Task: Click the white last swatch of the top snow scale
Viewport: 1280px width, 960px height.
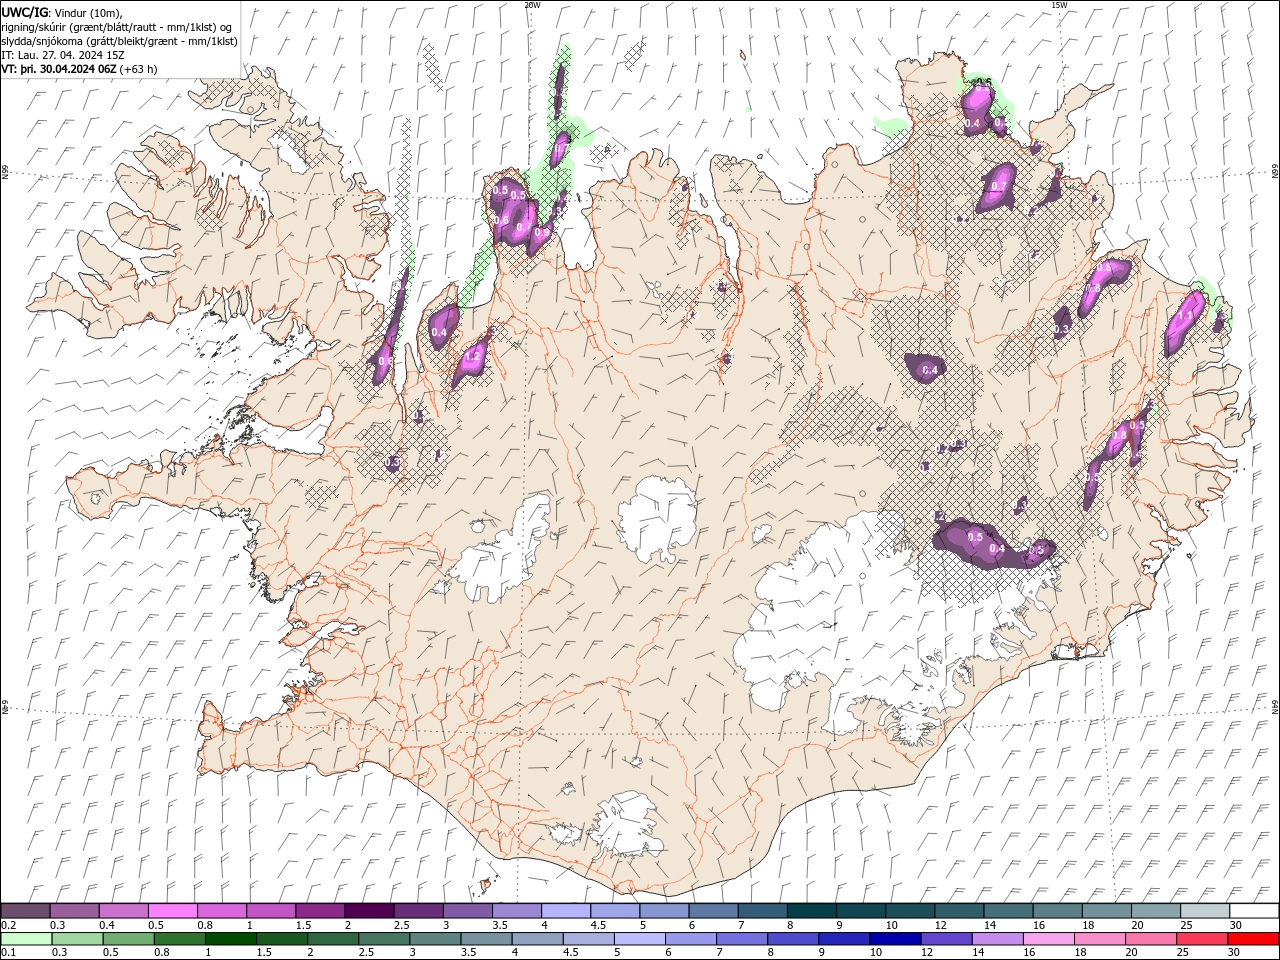Action: pyautogui.click(x=1254, y=911)
